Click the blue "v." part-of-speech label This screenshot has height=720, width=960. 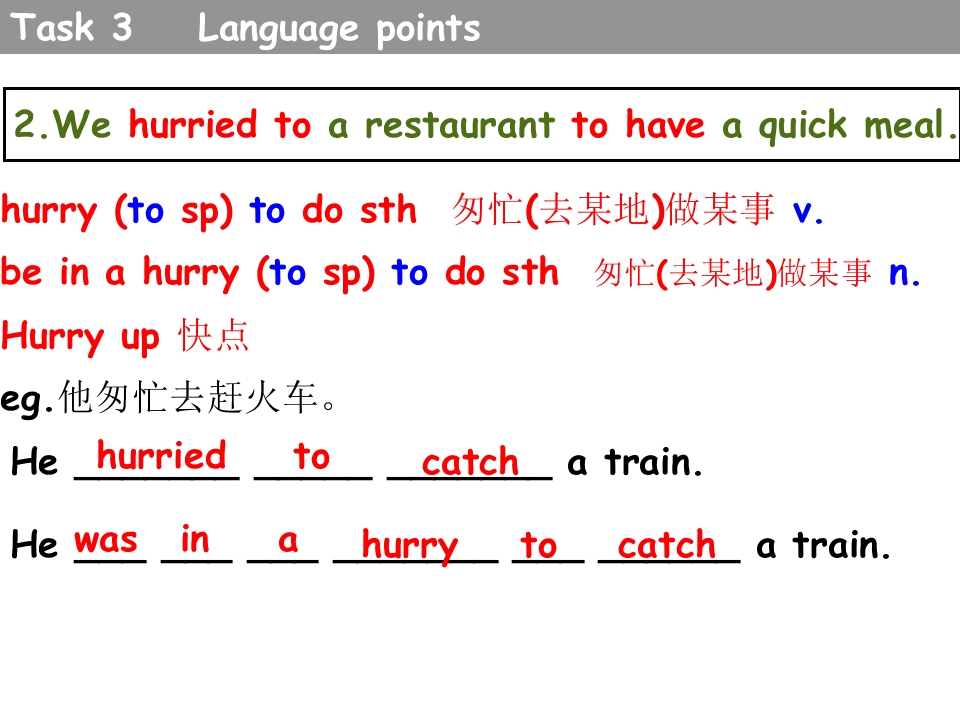coord(808,211)
